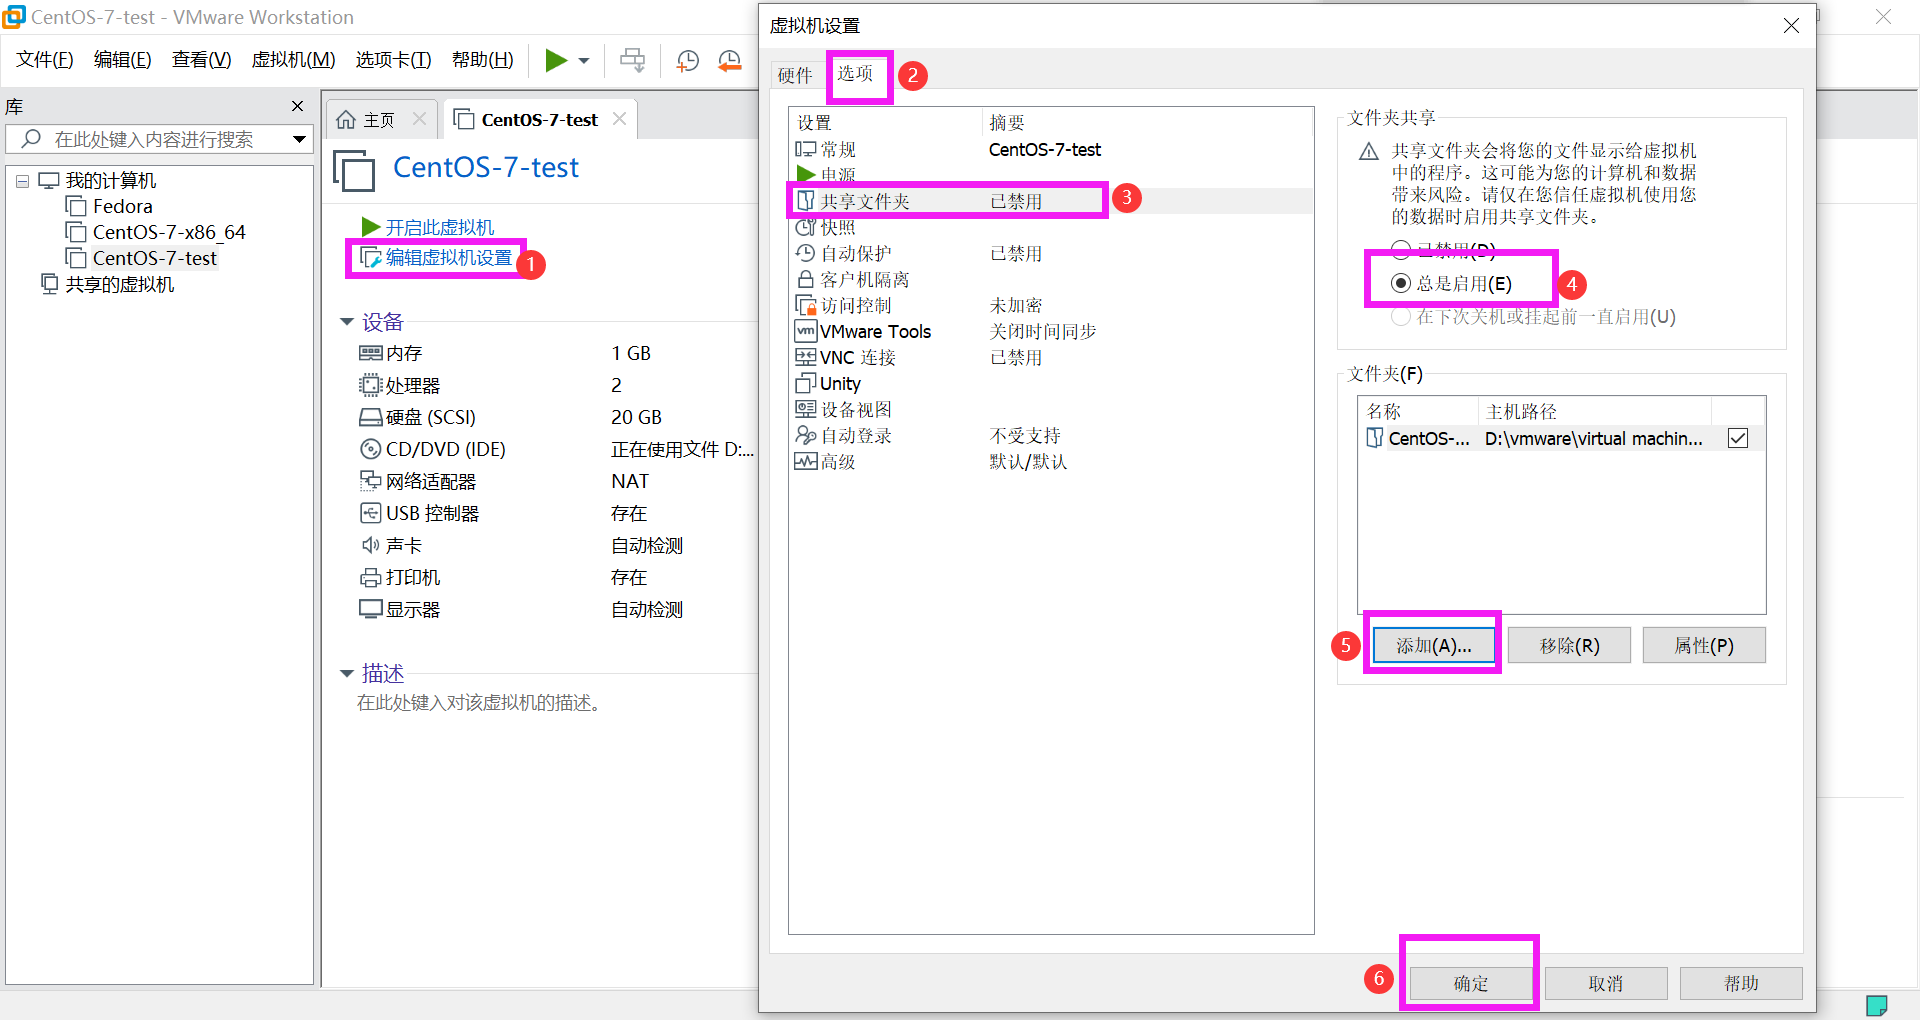Select the 电源 power option row
Screen dimensions: 1920x1020
1050,175
